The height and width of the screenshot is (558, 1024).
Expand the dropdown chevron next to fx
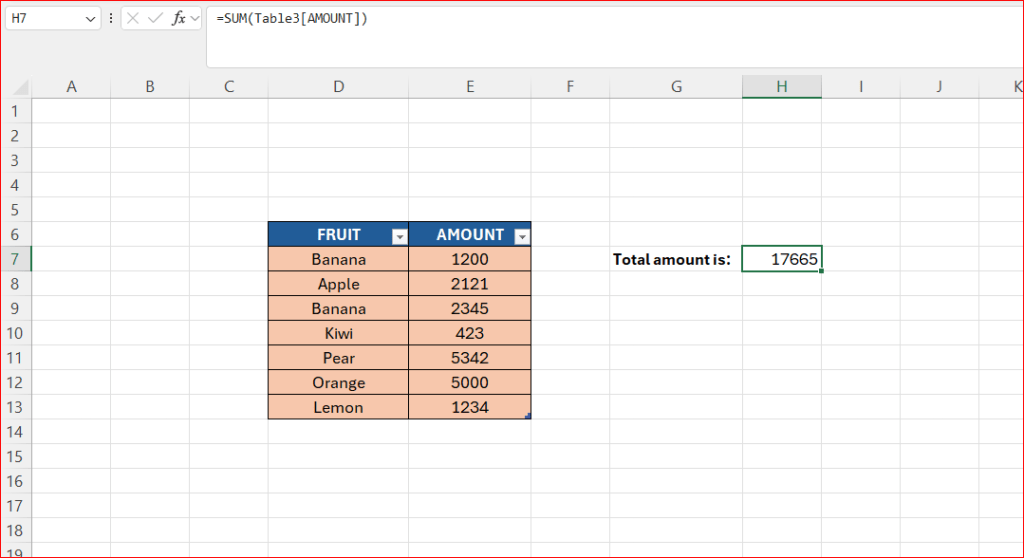coord(196,18)
